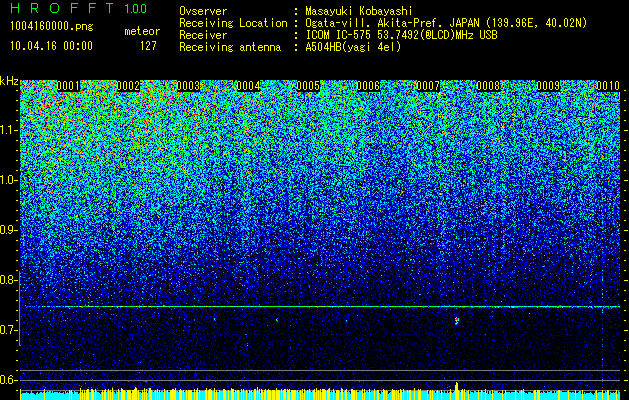Viewport: 629px width, 400px height.
Task: Select the meteor count 127
Action: pyautogui.click(x=148, y=46)
